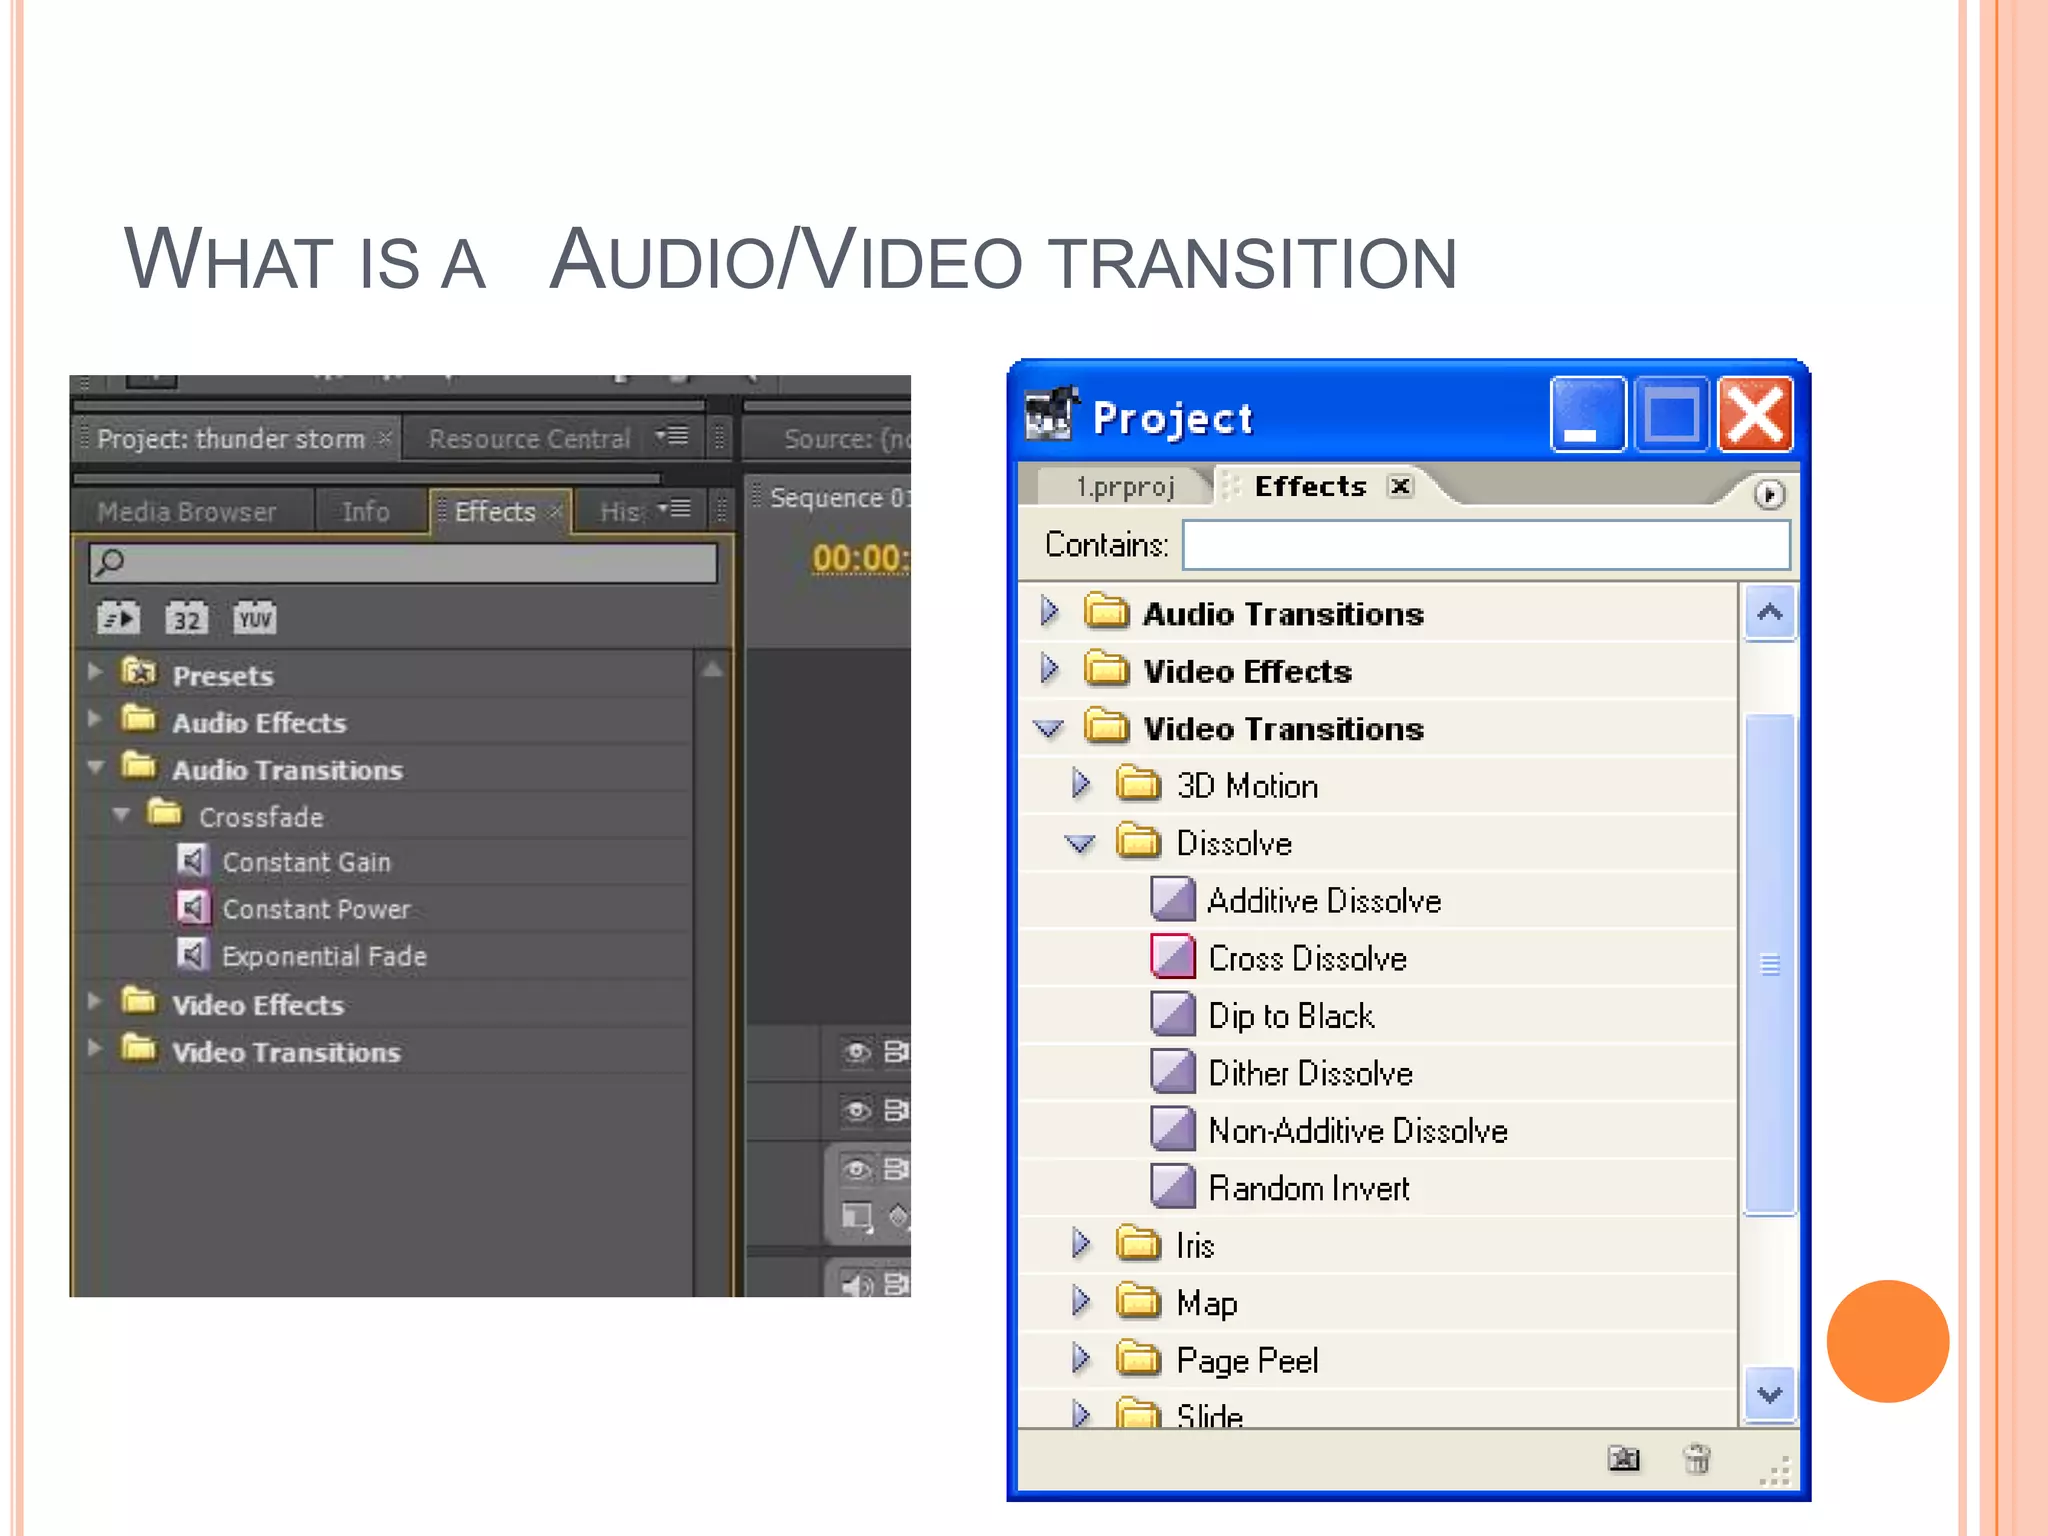Select the Constant Power transition icon

(193, 908)
